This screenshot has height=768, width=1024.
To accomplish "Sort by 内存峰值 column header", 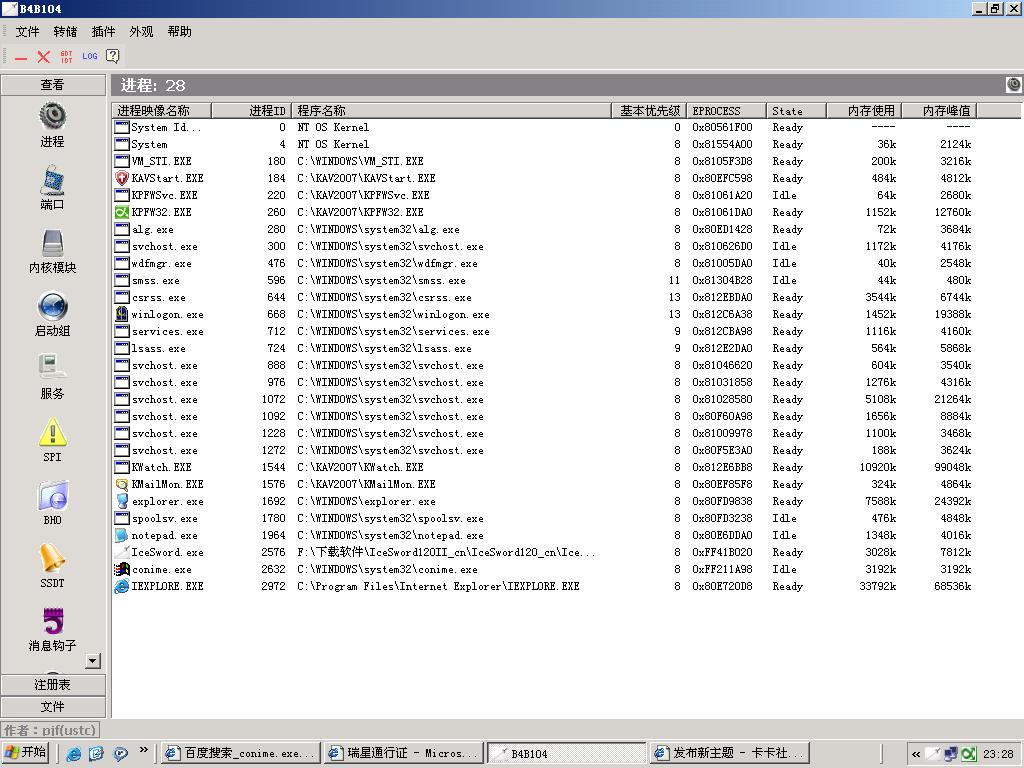I will (939, 110).
